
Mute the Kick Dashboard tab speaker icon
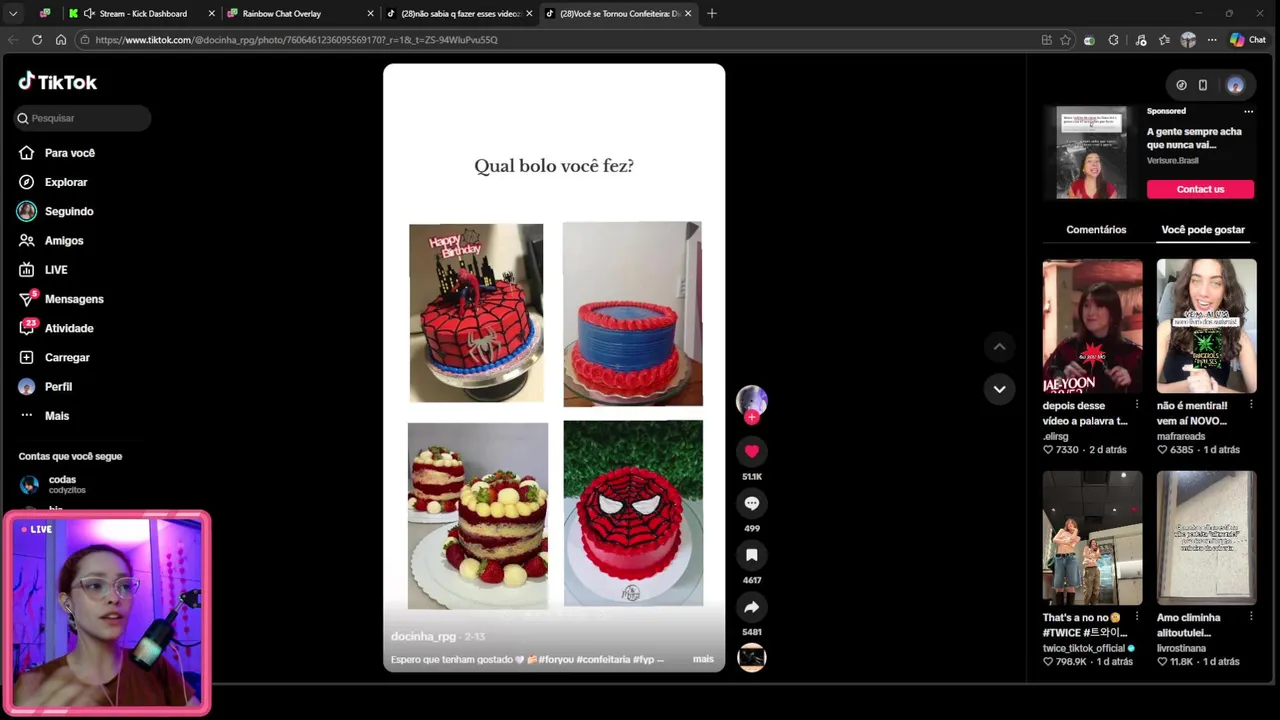pos(89,14)
